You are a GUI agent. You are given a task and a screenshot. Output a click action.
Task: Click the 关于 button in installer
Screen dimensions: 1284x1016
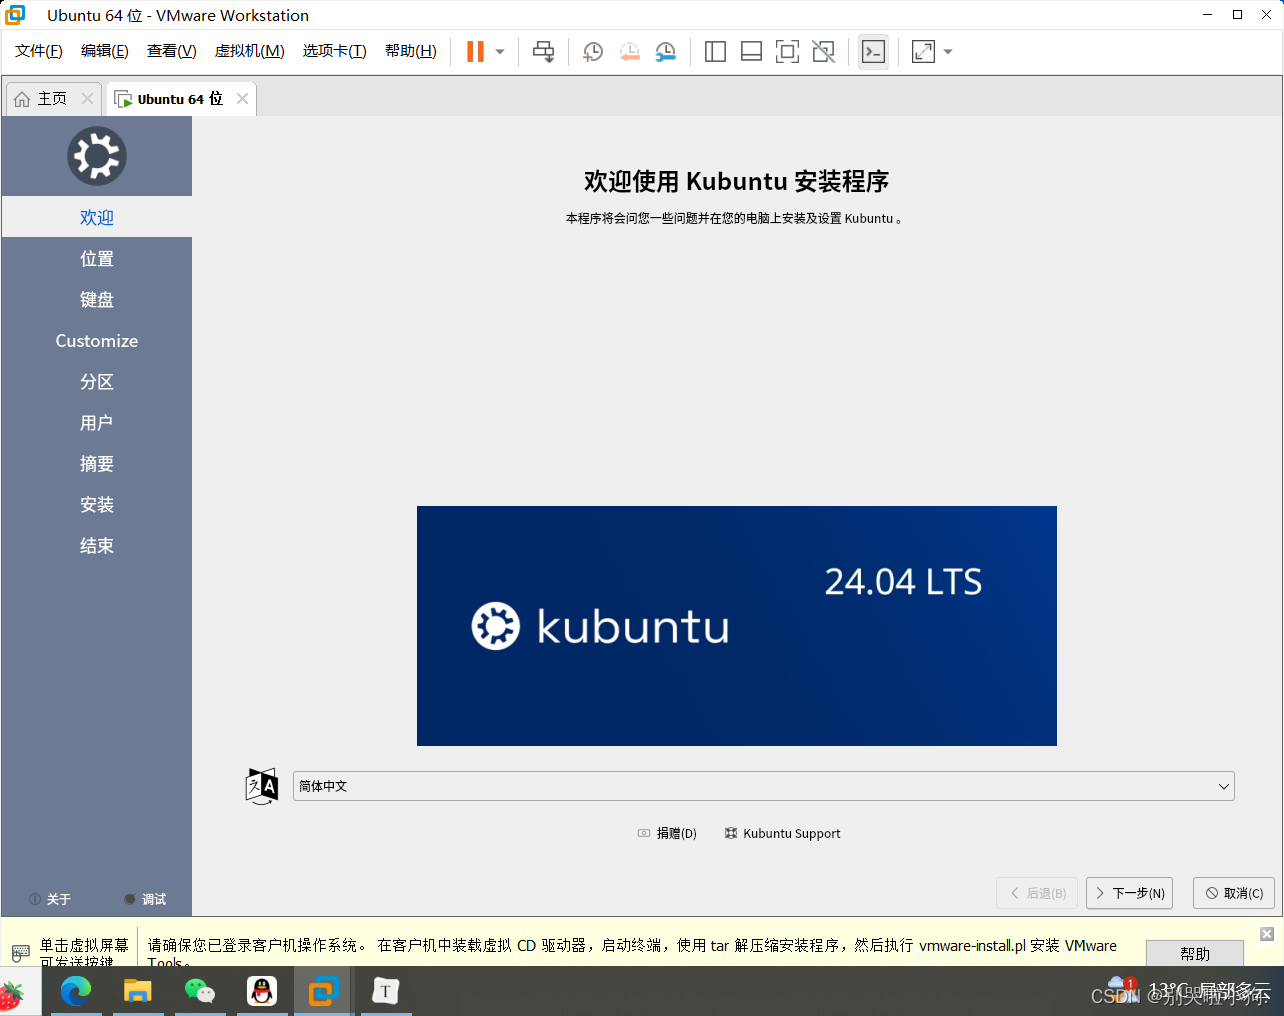pyautogui.click(x=50, y=899)
